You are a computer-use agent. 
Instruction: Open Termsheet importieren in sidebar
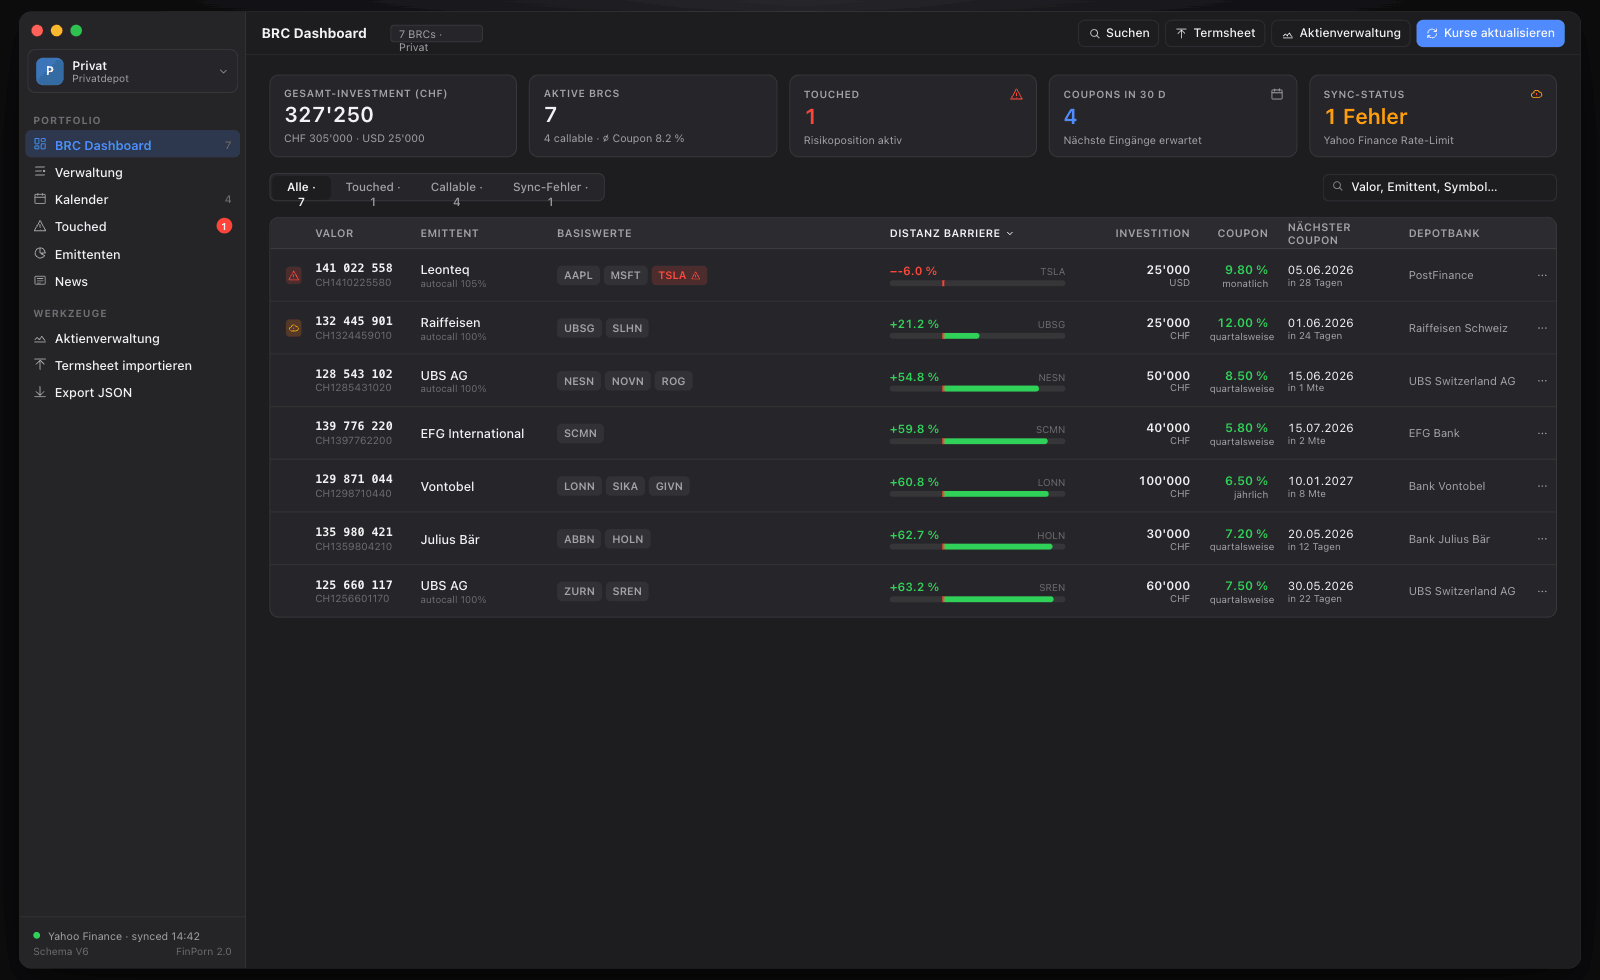[x=132, y=365]
